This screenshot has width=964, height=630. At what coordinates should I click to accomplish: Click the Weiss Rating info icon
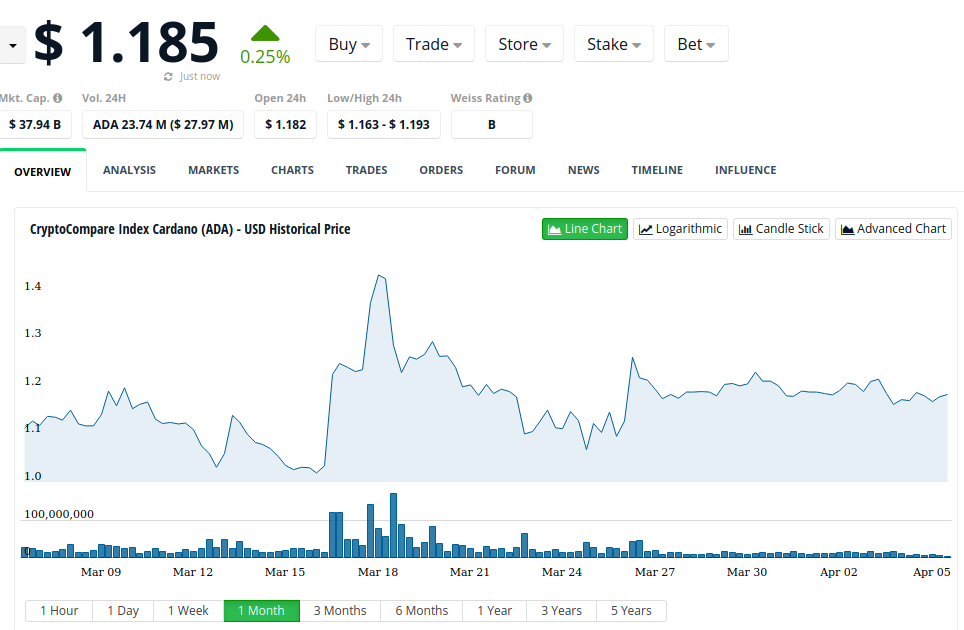tap(527, 98)
